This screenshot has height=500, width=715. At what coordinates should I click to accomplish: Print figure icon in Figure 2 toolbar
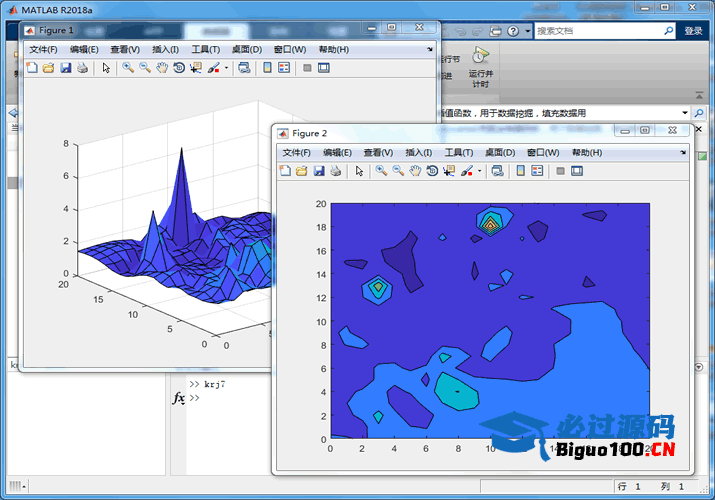point(336,171)
